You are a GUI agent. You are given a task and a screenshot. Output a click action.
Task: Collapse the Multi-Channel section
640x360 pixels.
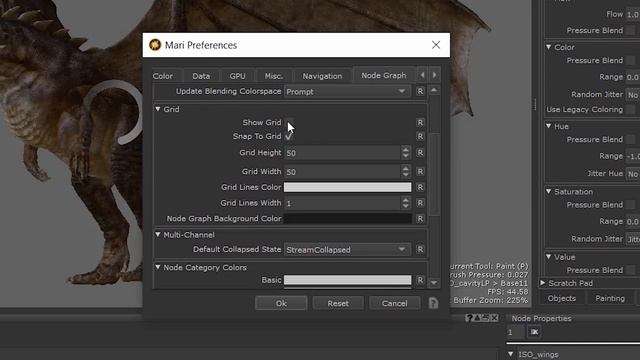158,235
